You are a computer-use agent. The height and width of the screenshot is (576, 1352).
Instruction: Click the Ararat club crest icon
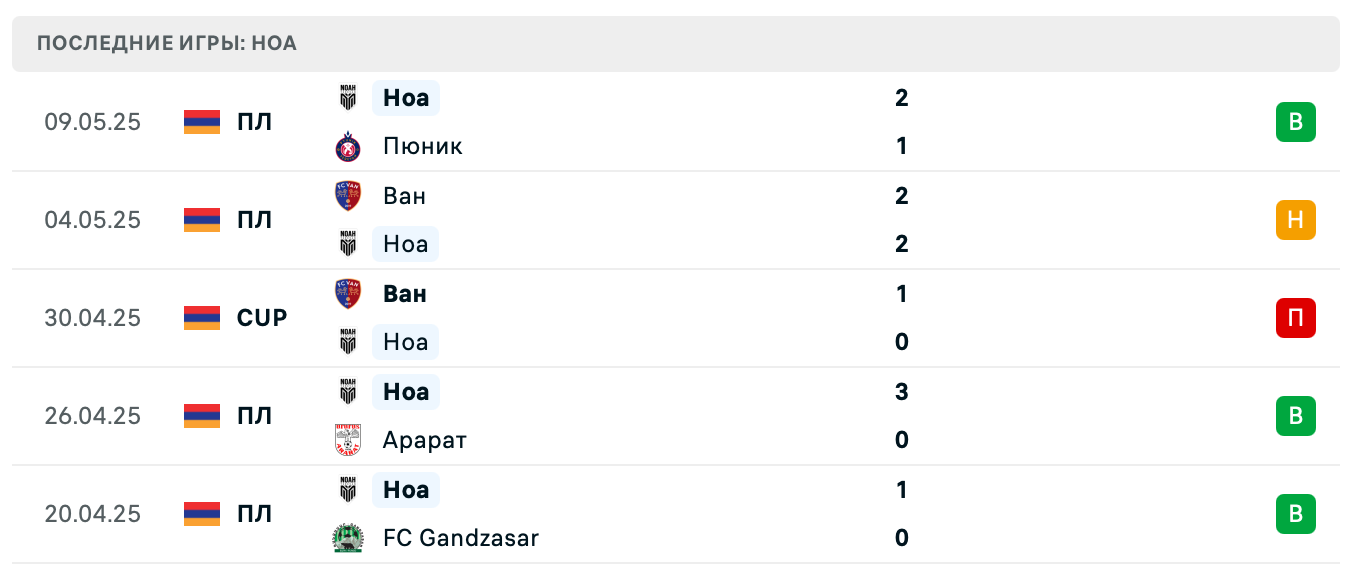click(347, 440)
